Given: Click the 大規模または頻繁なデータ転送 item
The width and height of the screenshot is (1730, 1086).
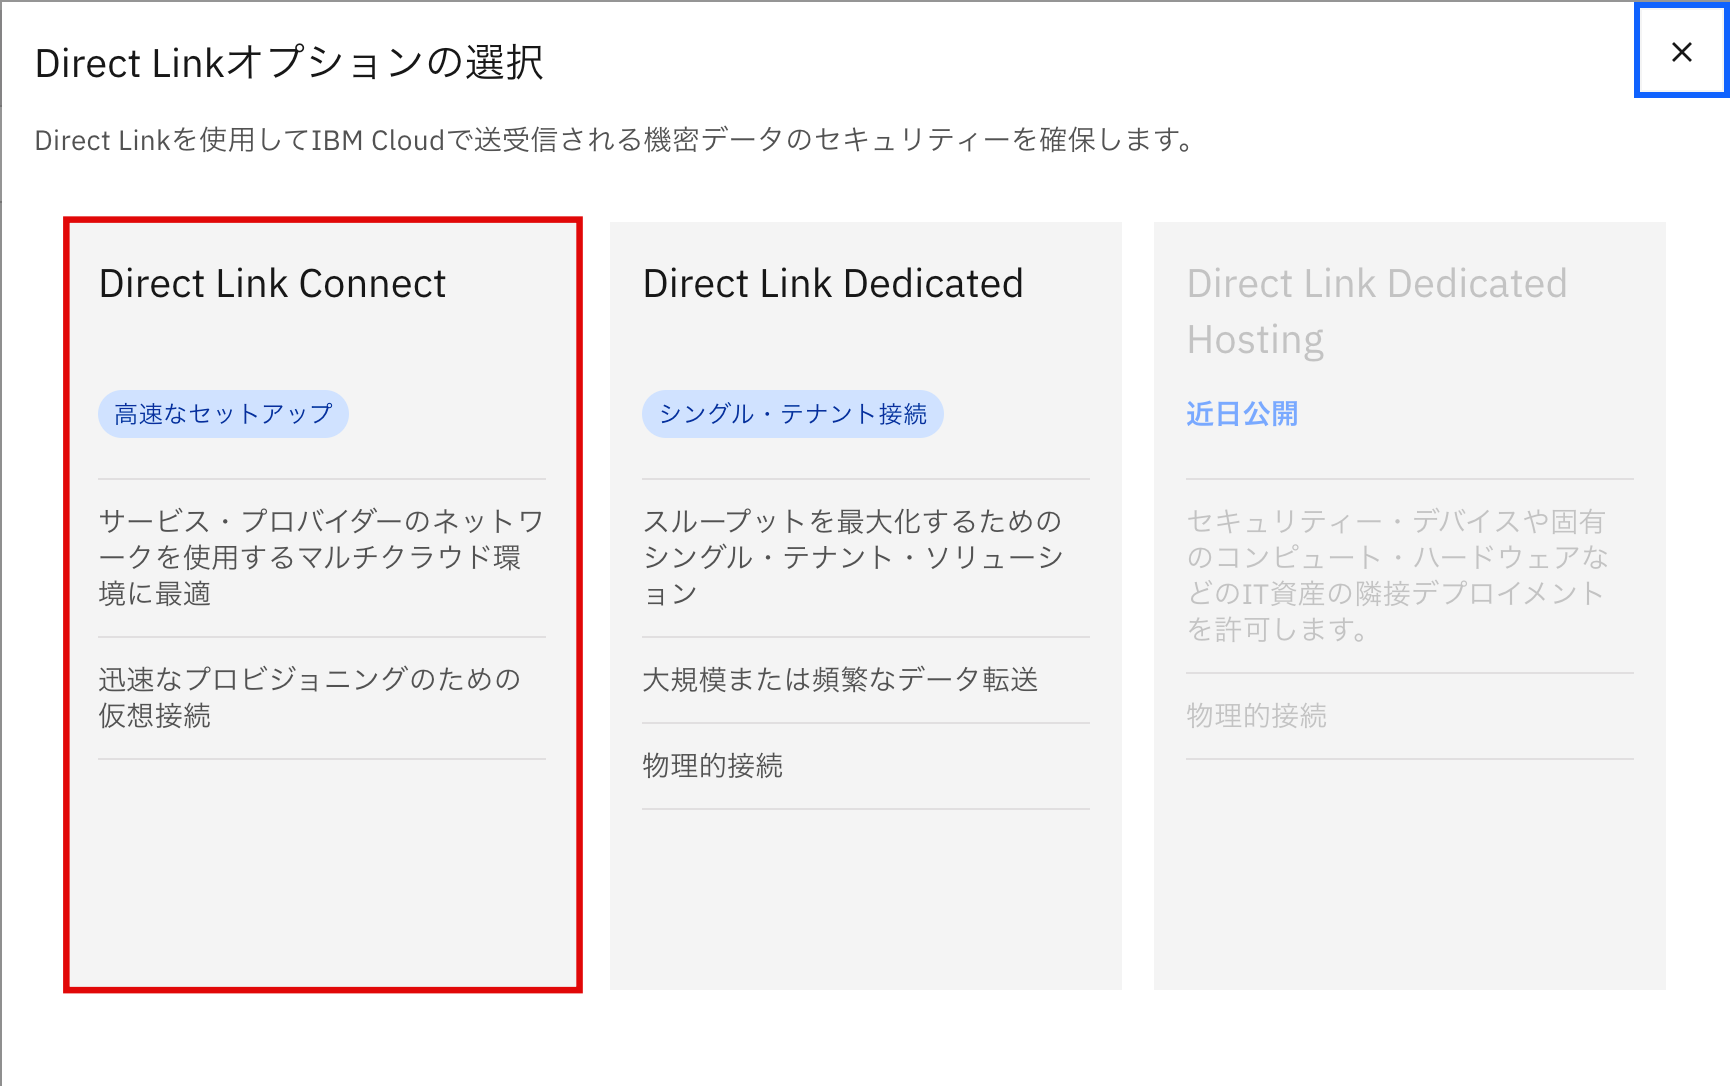Looking at the screenshot, I should coord(839,679).
